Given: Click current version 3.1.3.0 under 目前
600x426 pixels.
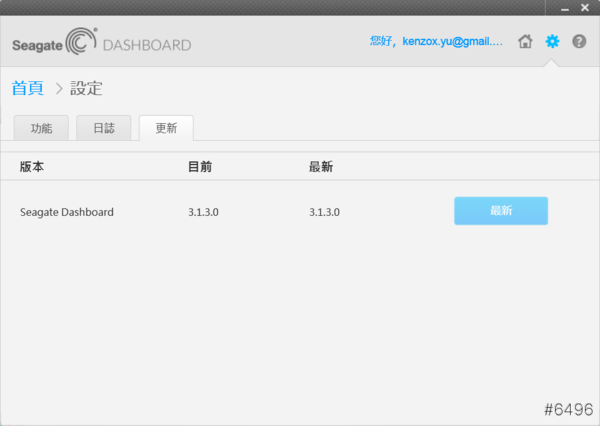Looking at the screenshot, I should pos(203,212).
